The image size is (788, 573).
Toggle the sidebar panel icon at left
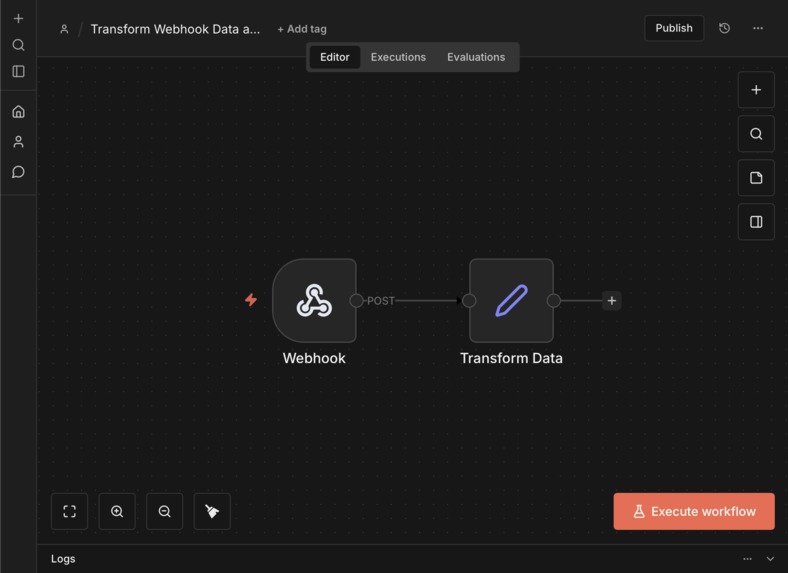point(19,71)
